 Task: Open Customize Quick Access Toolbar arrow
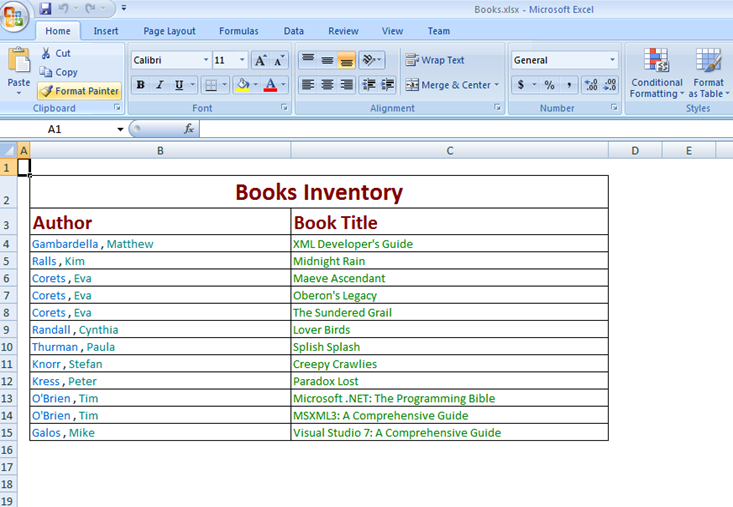point(124,8)
